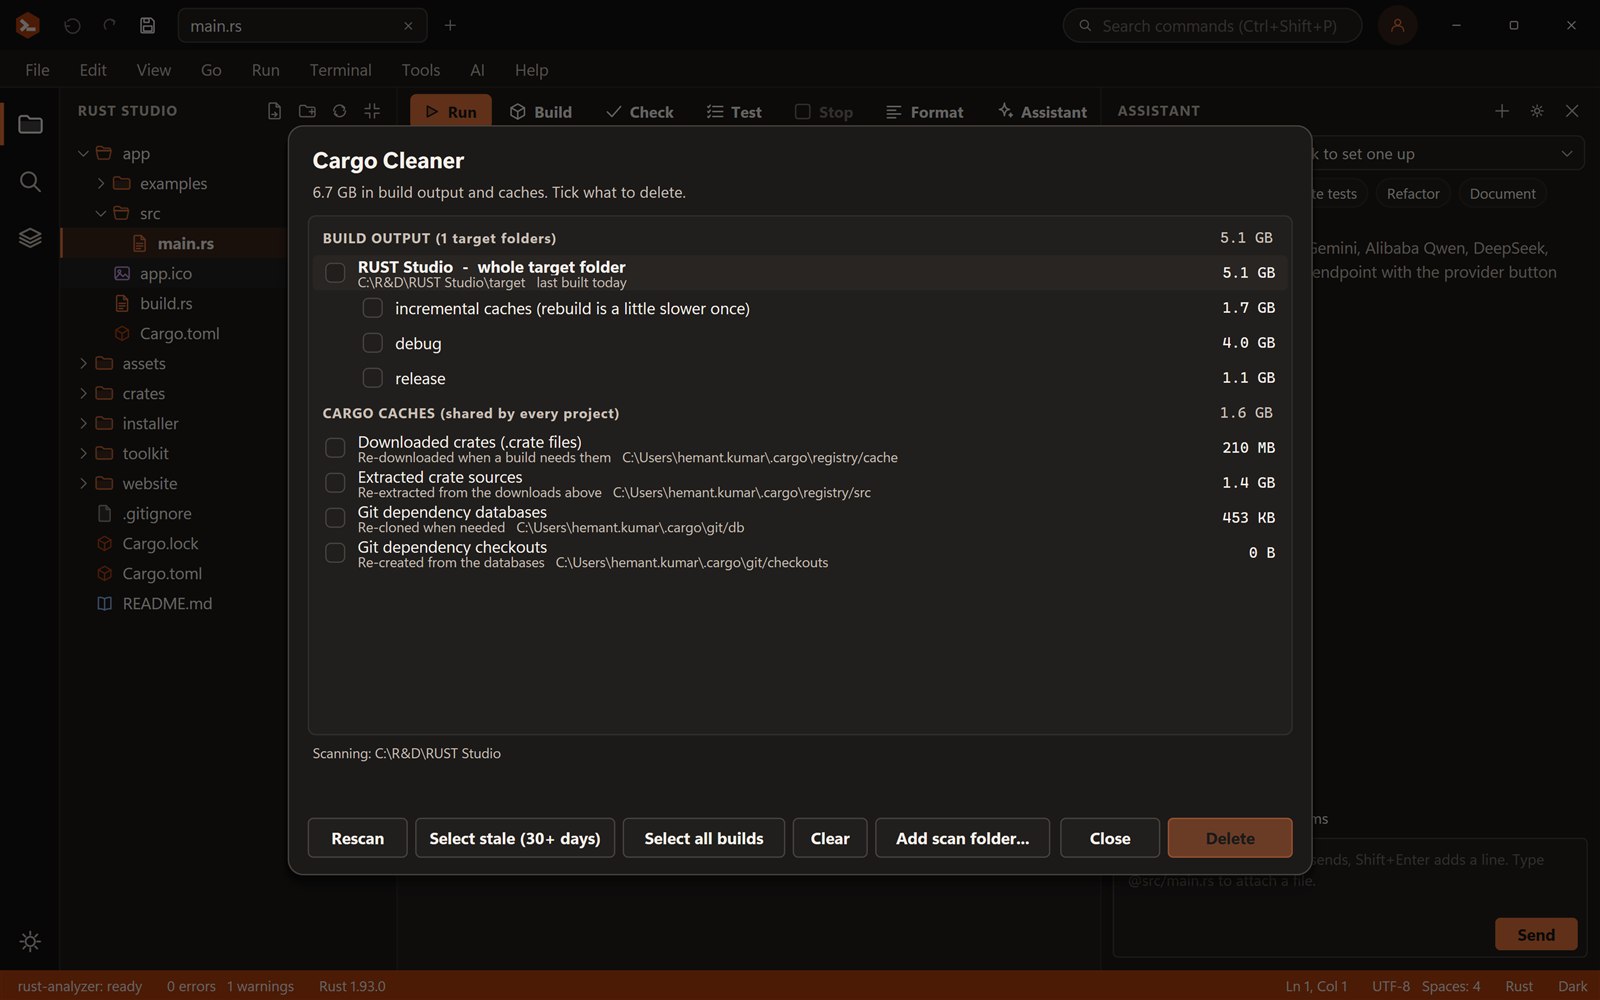Tick the Git dependency checkouts checkbox

tap(335, 553)
